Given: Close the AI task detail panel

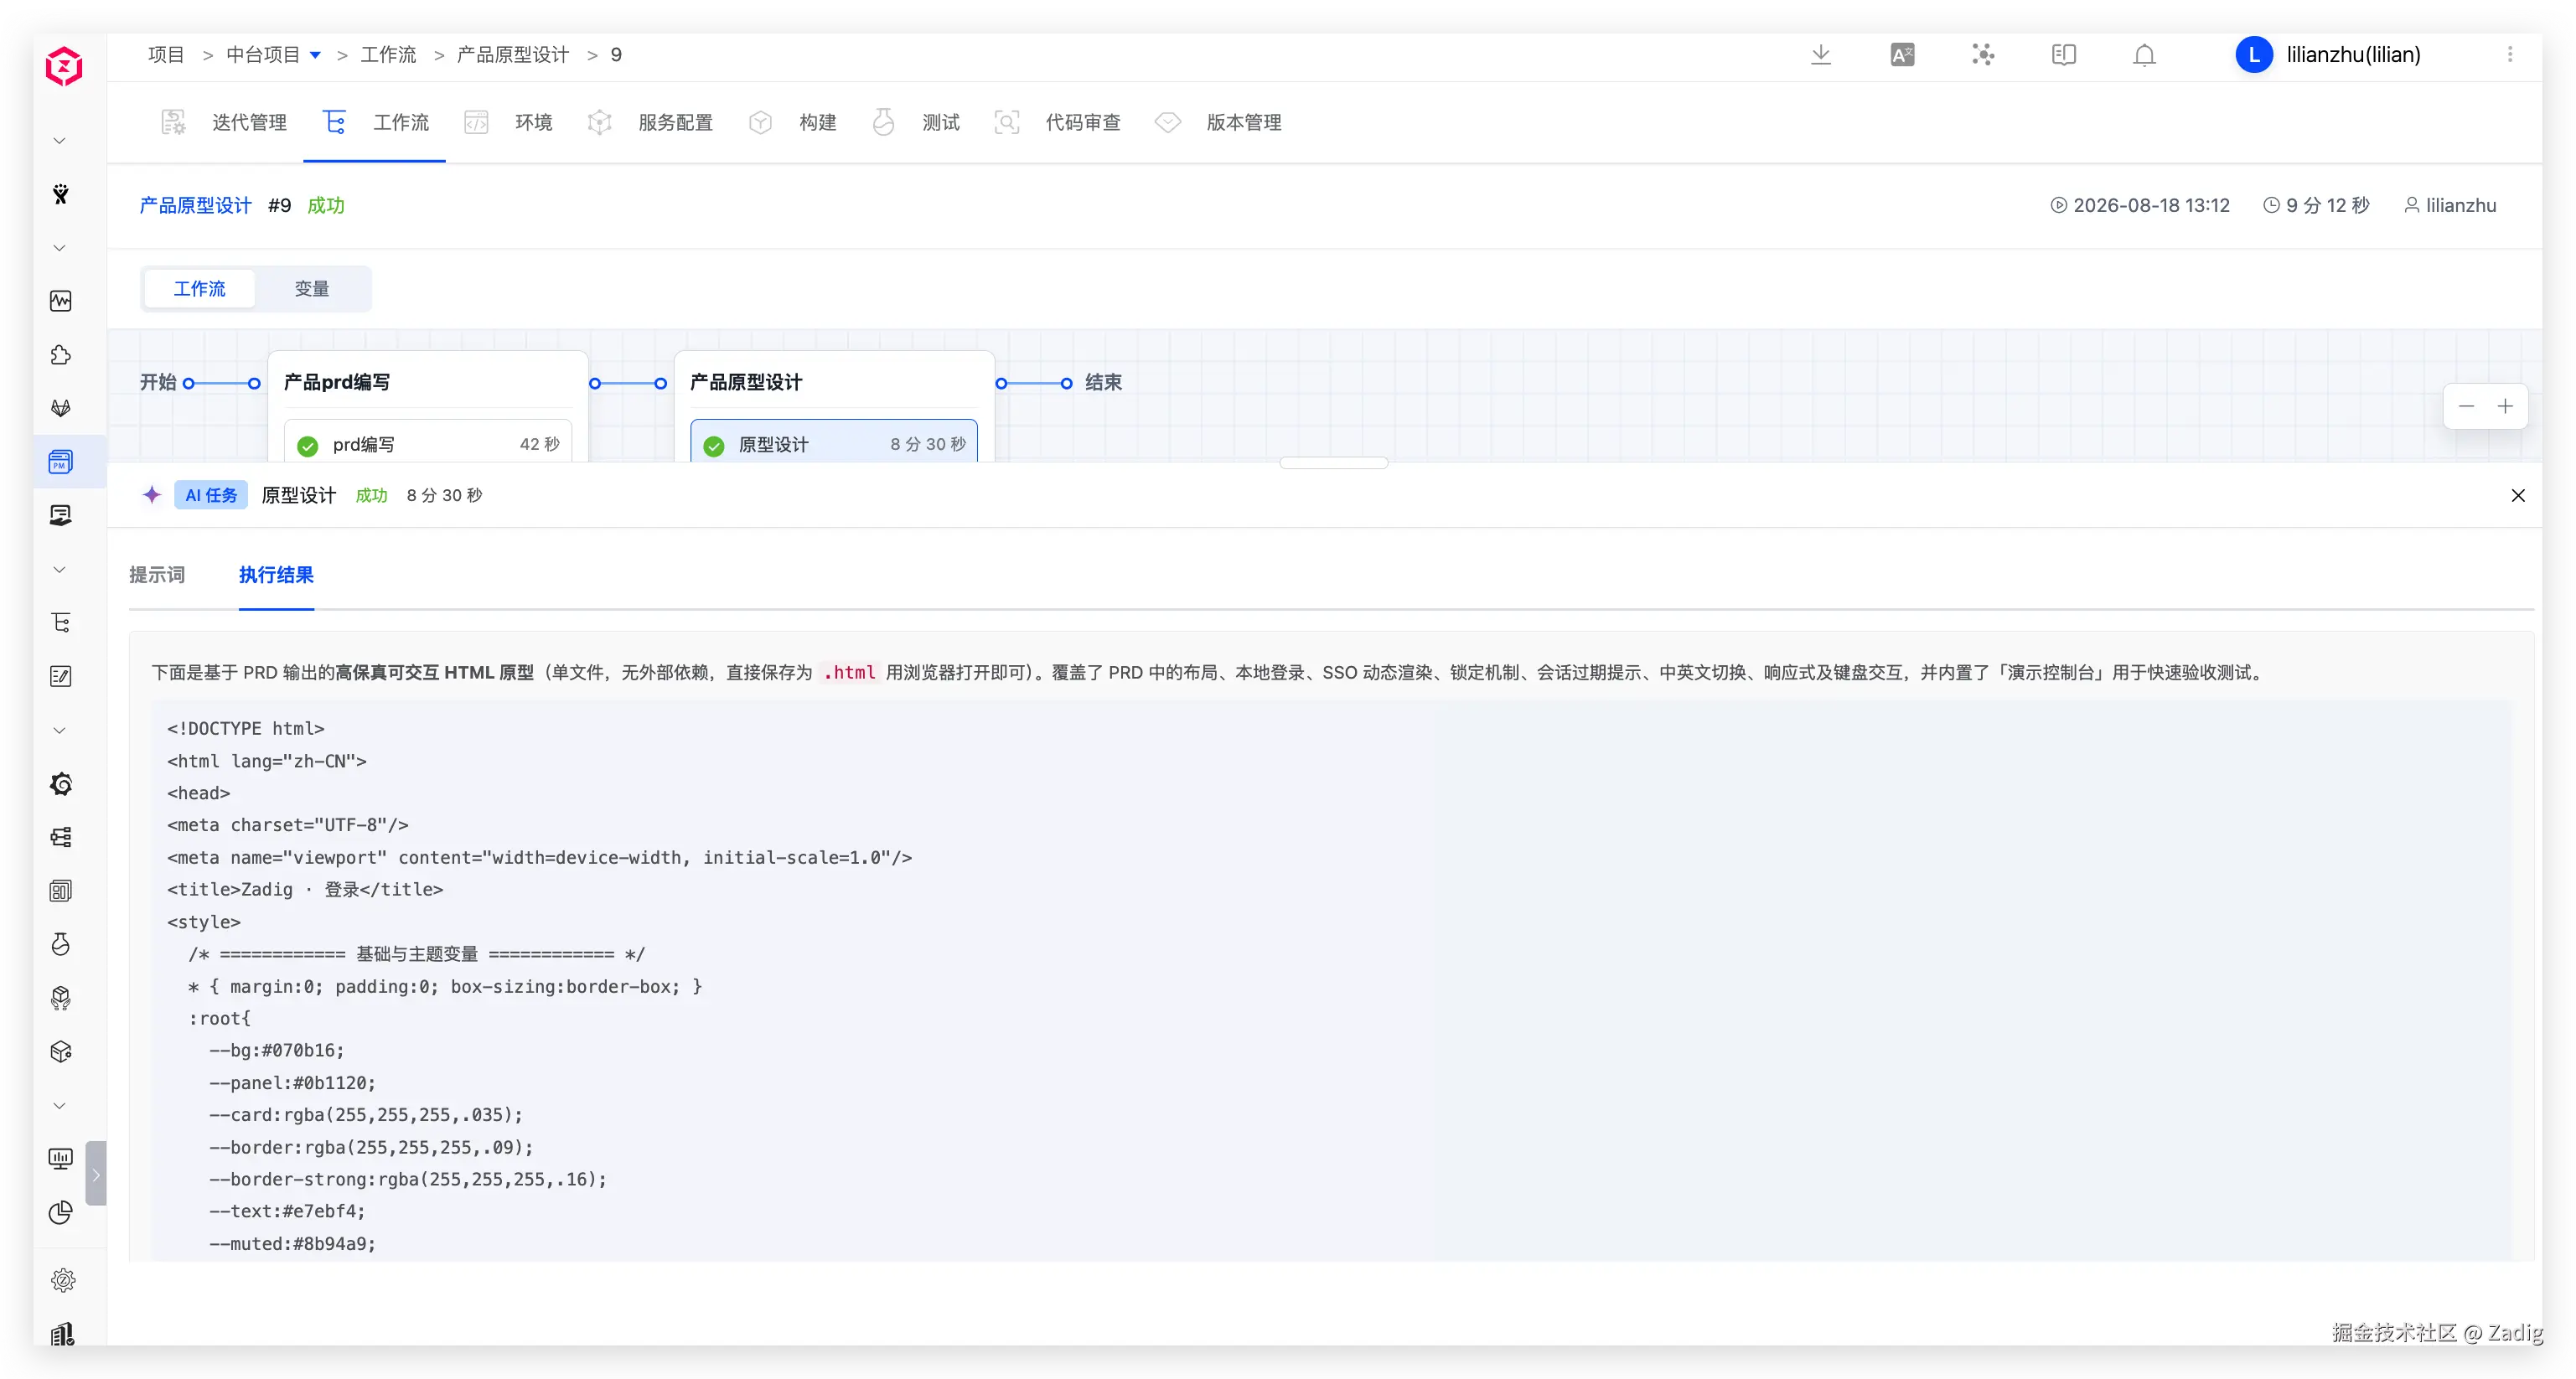Looking at the screenshot, I should tap(2518, 495).
